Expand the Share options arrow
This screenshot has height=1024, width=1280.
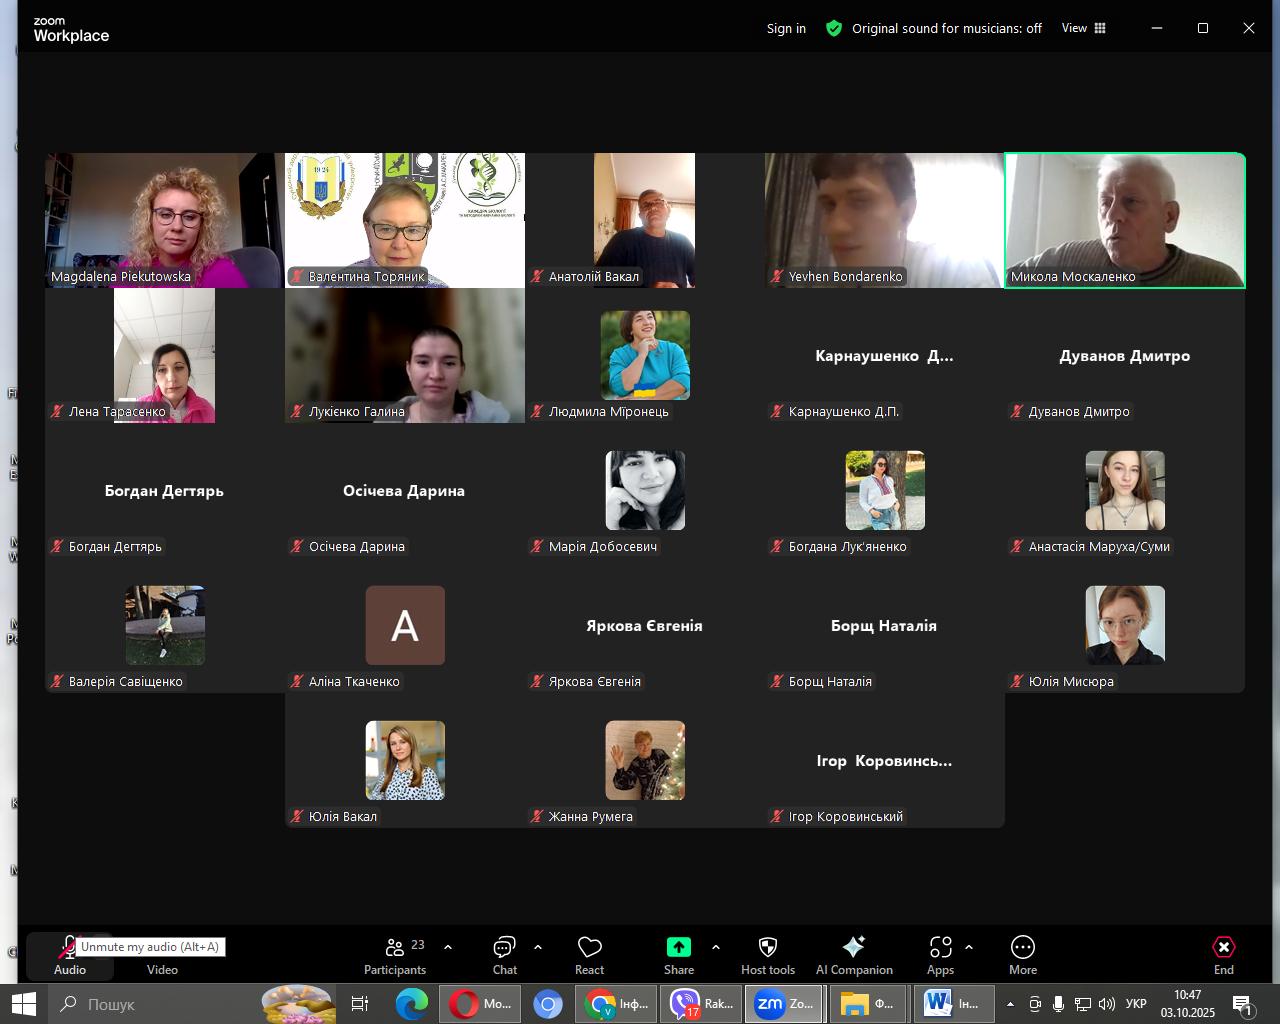(x=716, y=947)
